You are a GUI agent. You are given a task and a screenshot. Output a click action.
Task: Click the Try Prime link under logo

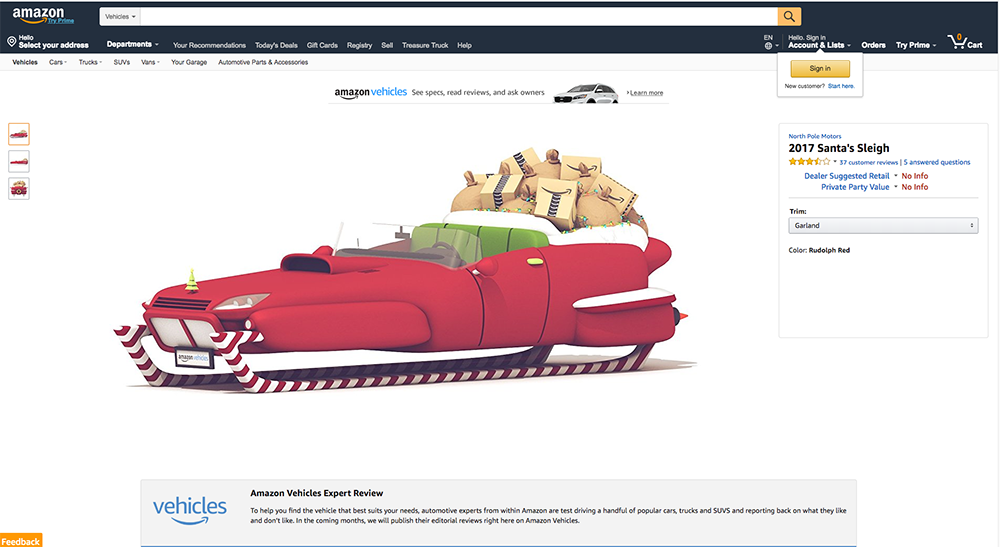pyautogui.click(x=61, y=21)
